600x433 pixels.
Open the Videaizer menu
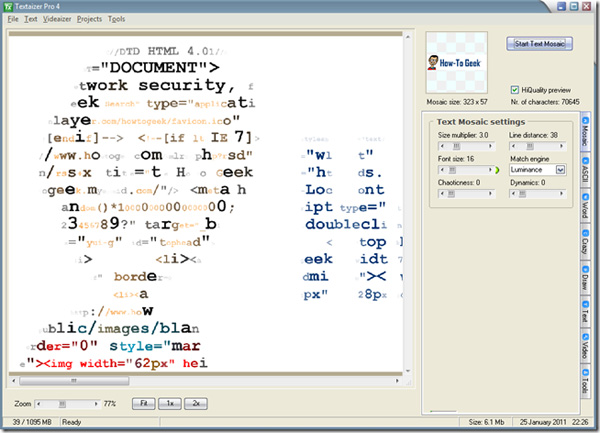pyautogui.click(x=57, y=19)
